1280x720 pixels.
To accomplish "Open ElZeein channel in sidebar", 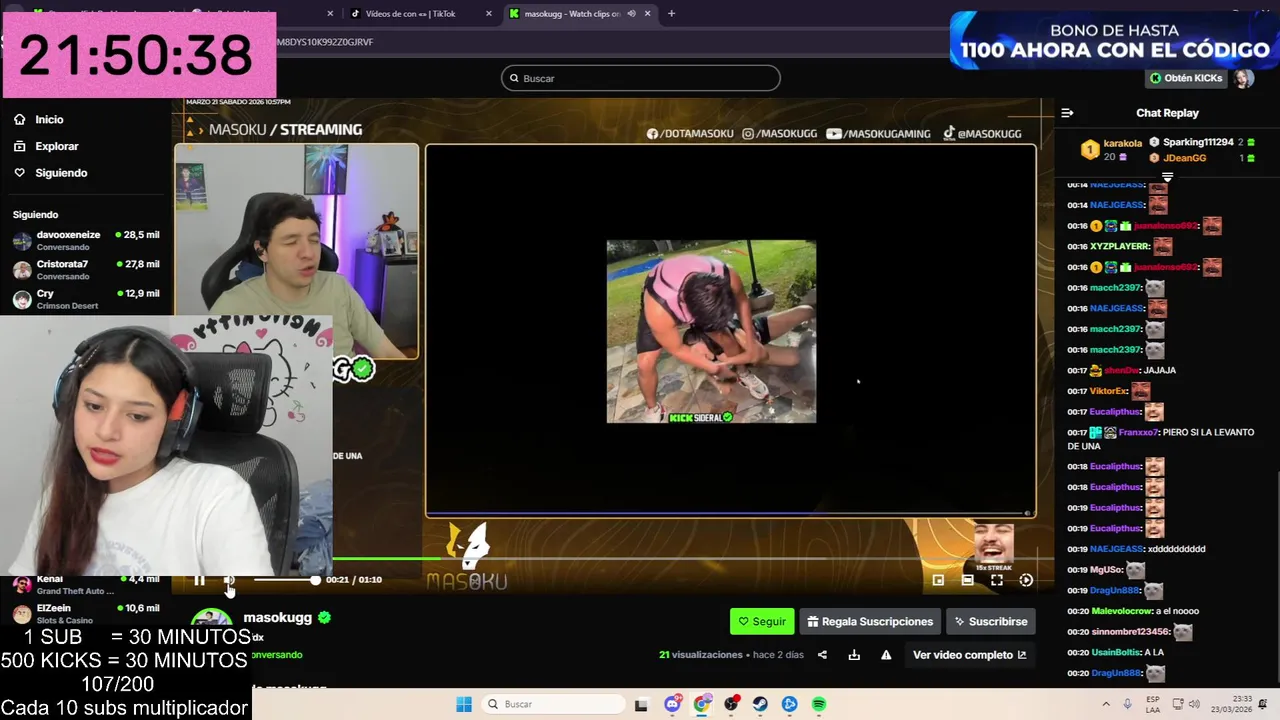I will coord(86,613).
